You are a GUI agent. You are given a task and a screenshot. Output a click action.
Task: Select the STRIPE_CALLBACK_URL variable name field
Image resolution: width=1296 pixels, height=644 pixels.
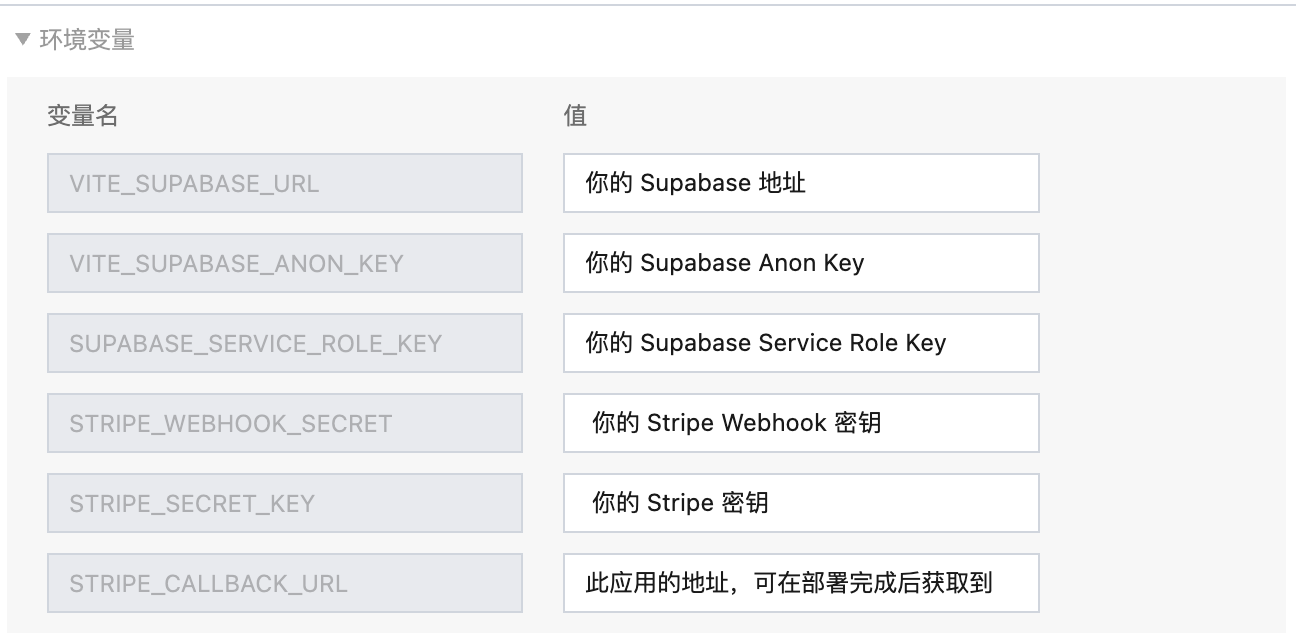coord(285,583)
